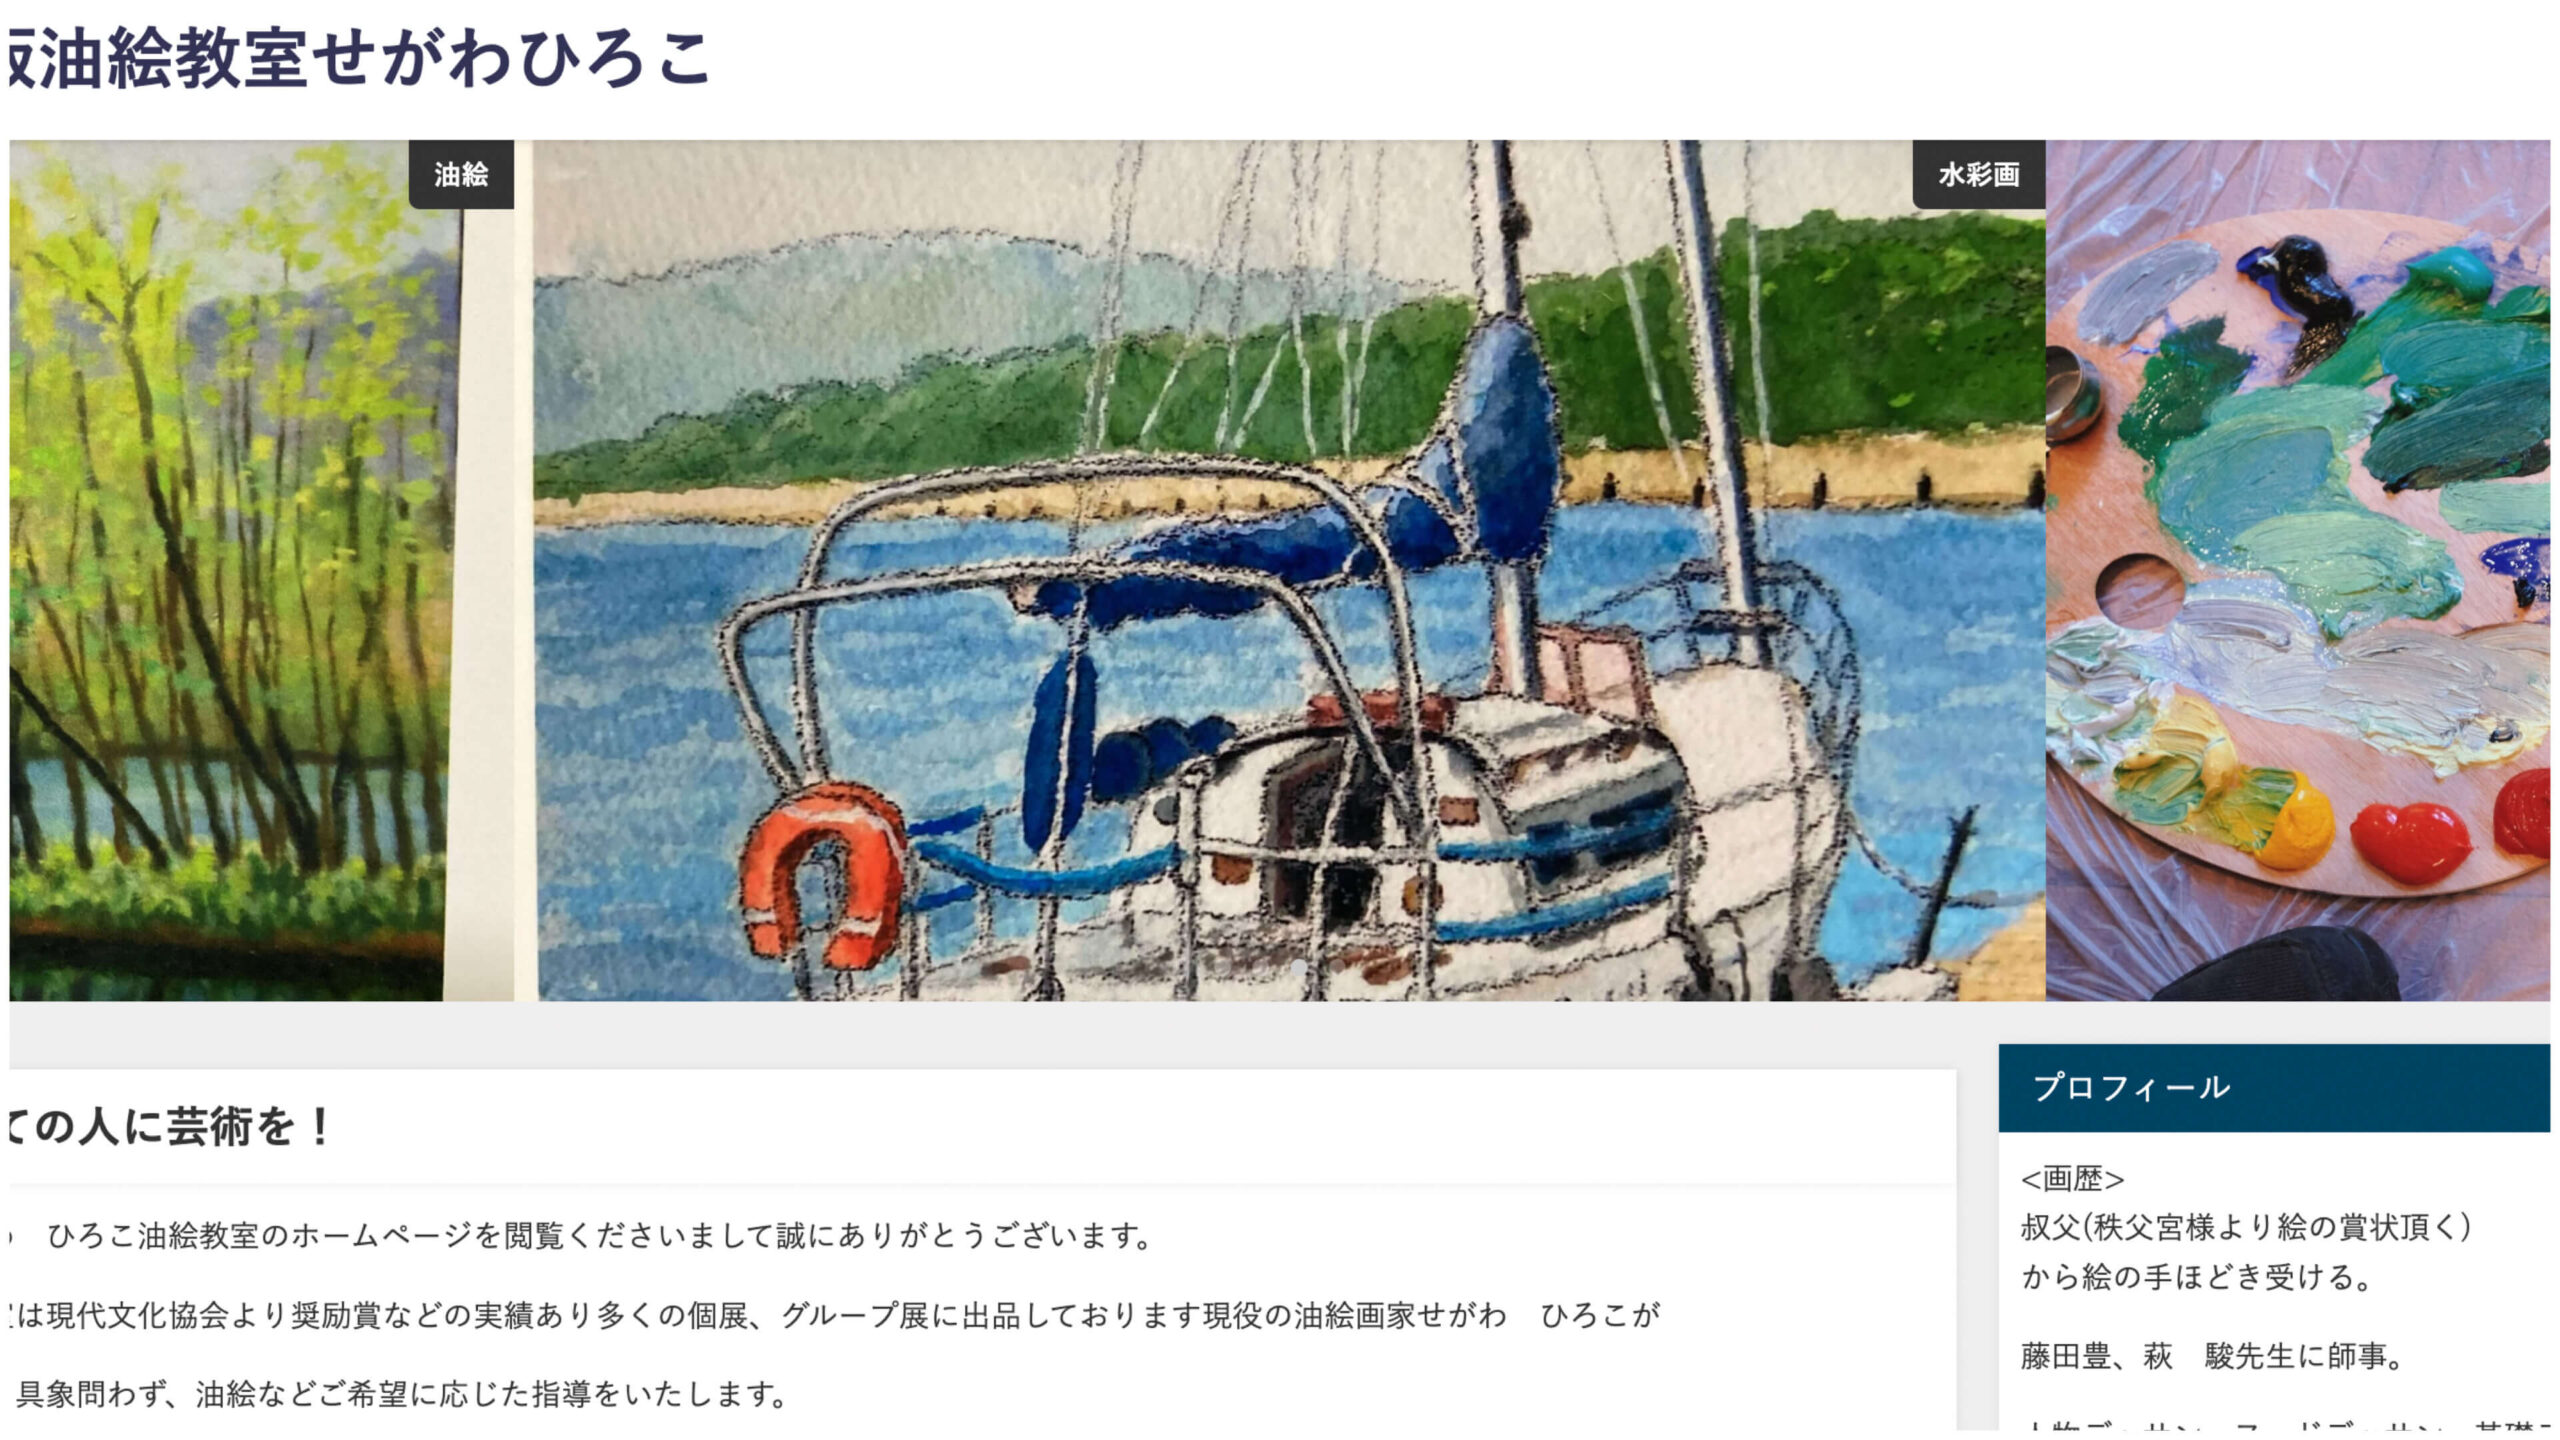Click the 叔父(秩父宮様より絵の賞状頂く) profile line
Screen dimensions: 2560x1440
[x=2246, y=1227]
